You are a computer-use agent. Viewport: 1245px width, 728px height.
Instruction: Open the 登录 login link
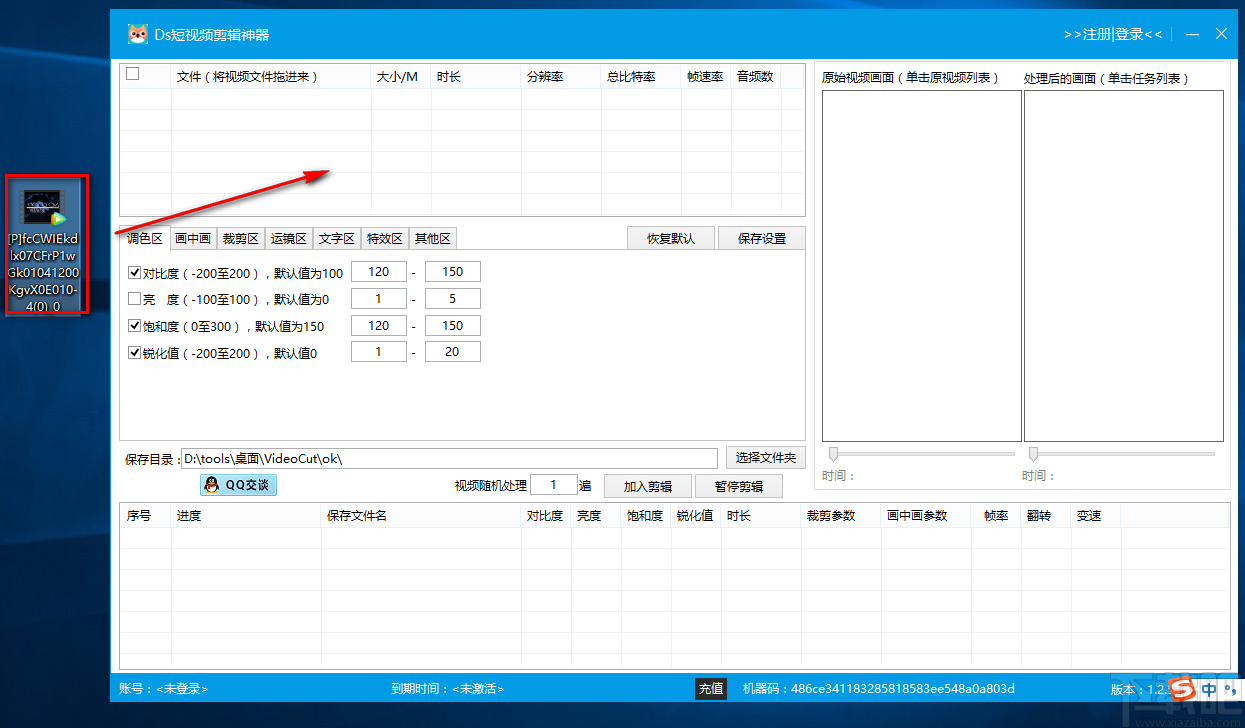pos(1129,34)
